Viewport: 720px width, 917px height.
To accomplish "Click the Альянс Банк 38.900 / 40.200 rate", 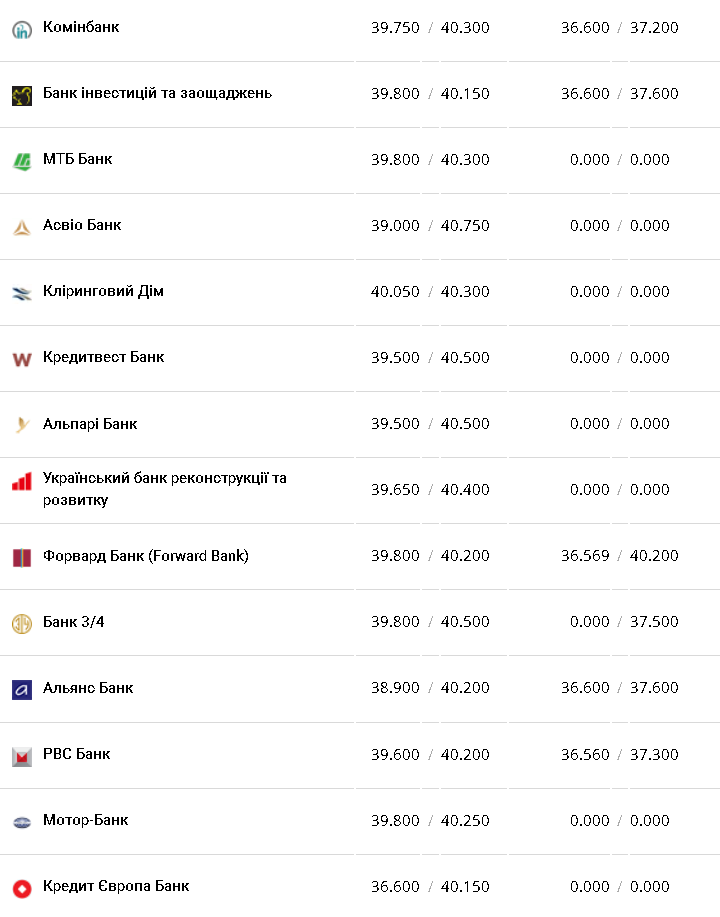I will 430,688.
